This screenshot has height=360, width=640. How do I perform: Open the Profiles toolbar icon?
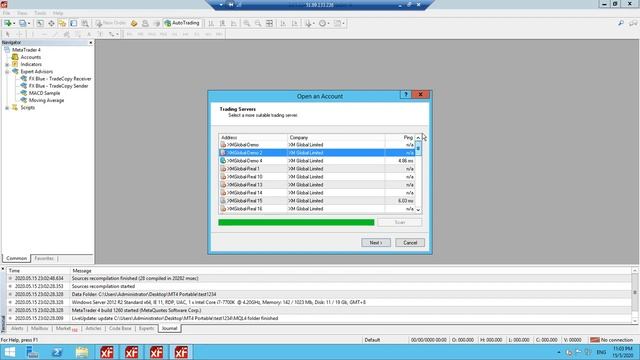[24, 23]
